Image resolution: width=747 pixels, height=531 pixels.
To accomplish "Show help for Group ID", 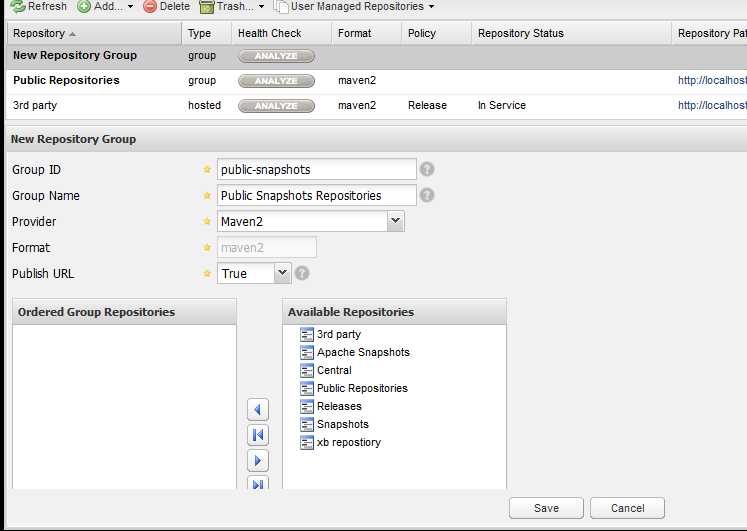I will tap(427, 169).
